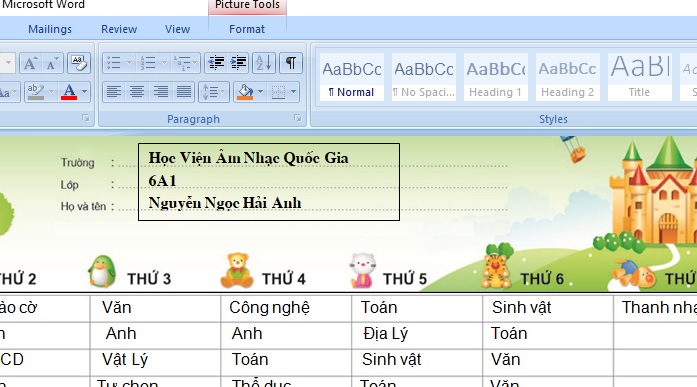Clear formatting with the eraser icon
The width and height of the screenshot is (697, 387).
point(79,63)
